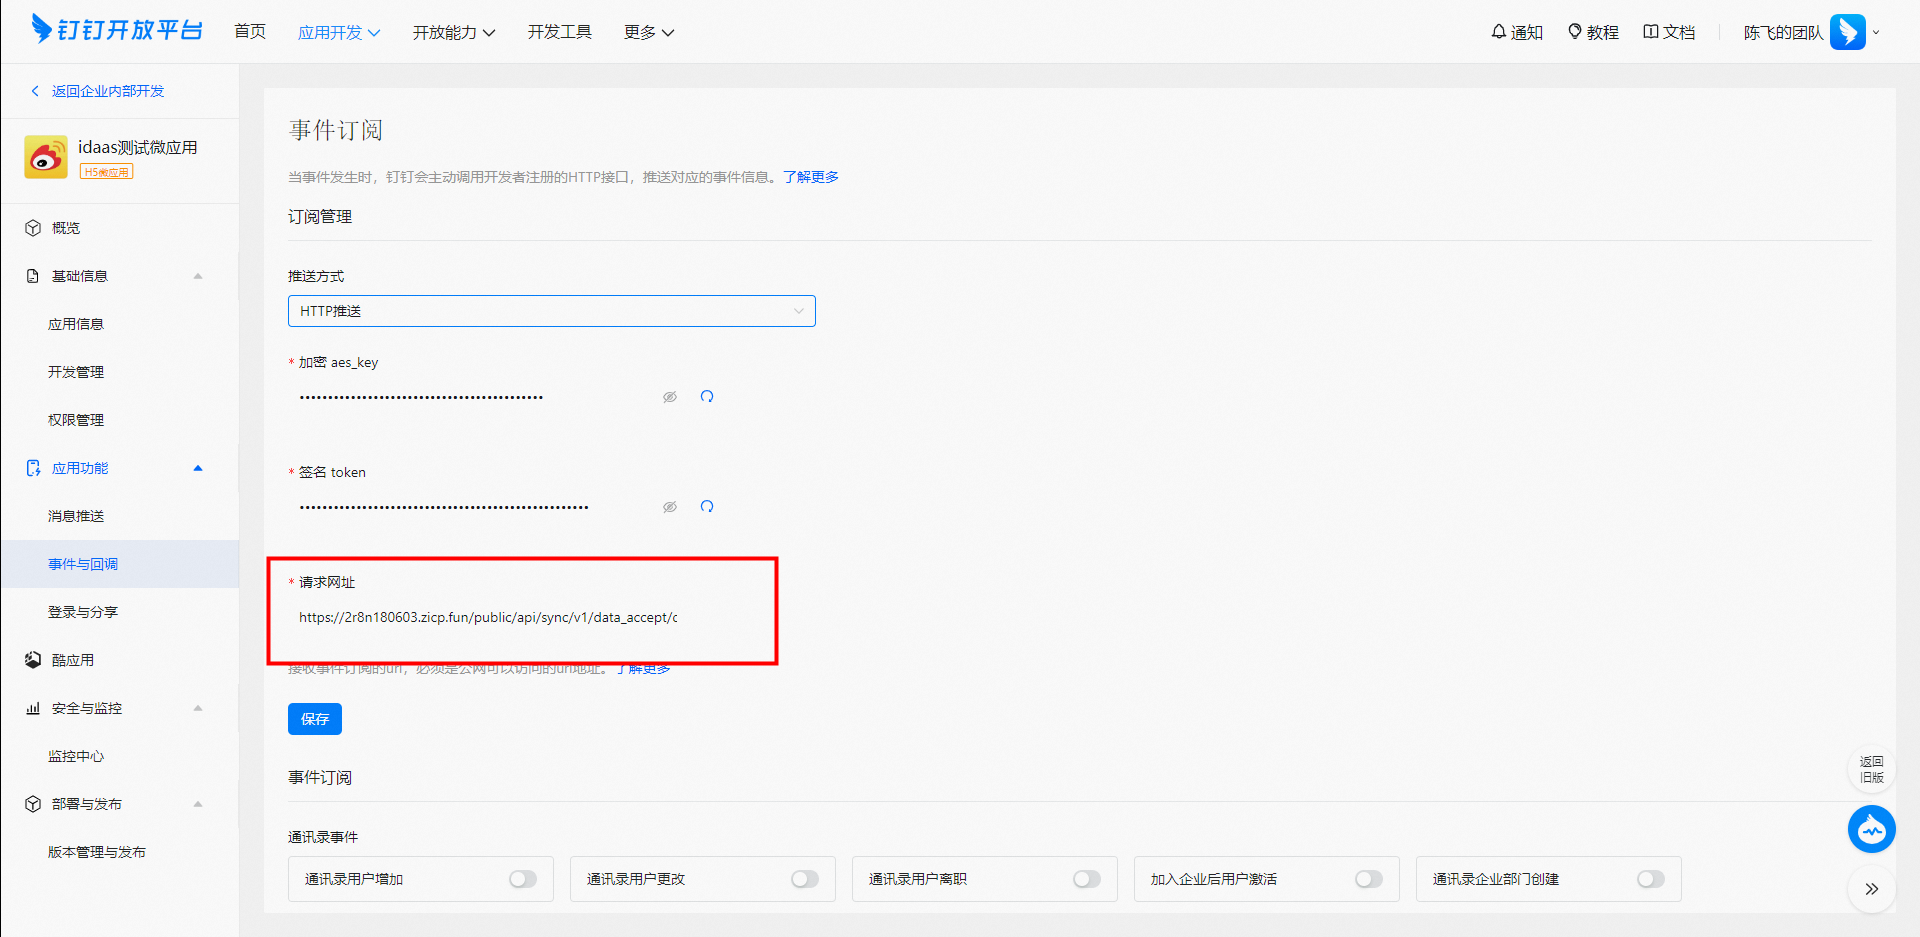Open the 教程 tutorial icon
Screen dimensions: 1920x937
point(1575,32)
